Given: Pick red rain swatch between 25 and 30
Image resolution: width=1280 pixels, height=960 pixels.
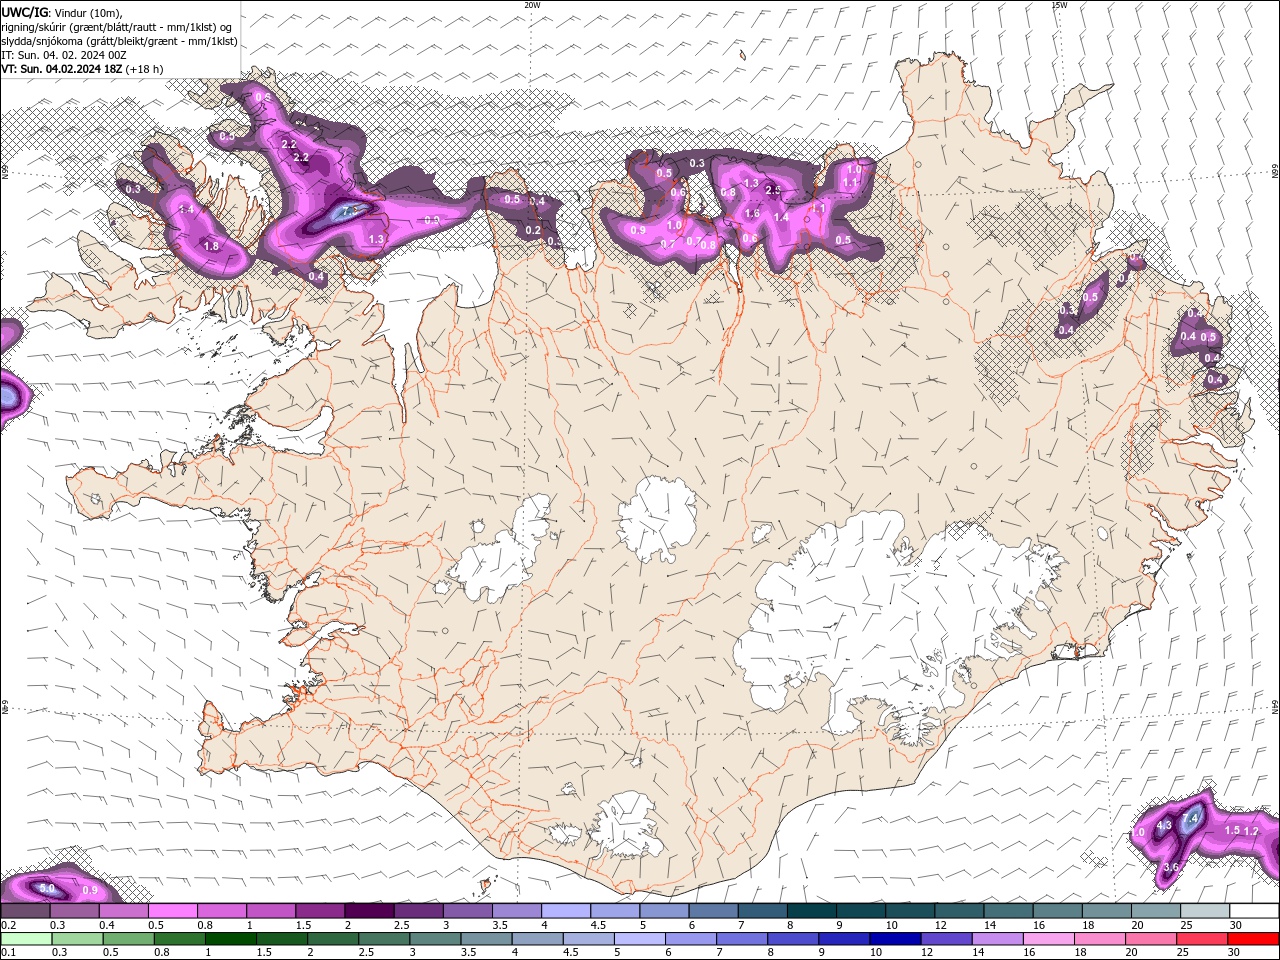Looking at the screenshot, I should tap(1200, 939).
